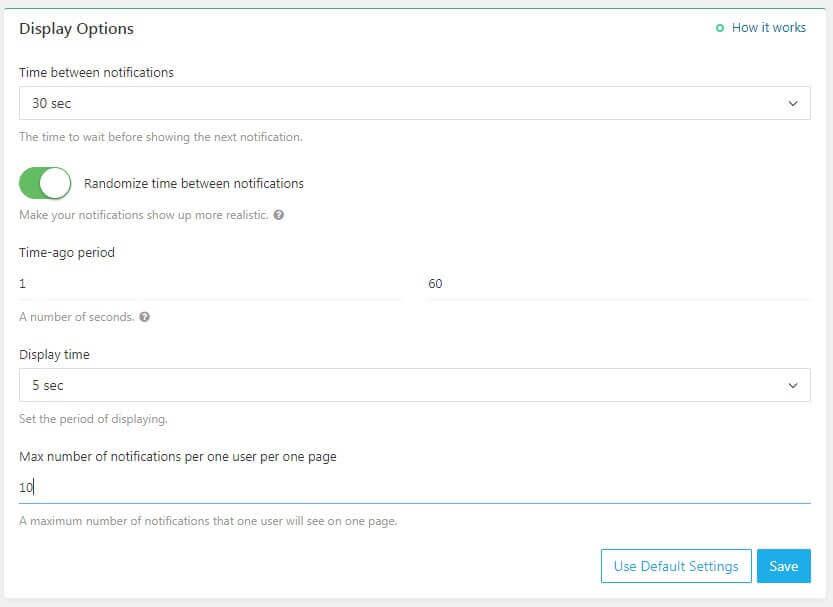833x607 pixels.
Task: Click the Display Options heading
Action: pyautogui.click(x=76, y=29)
